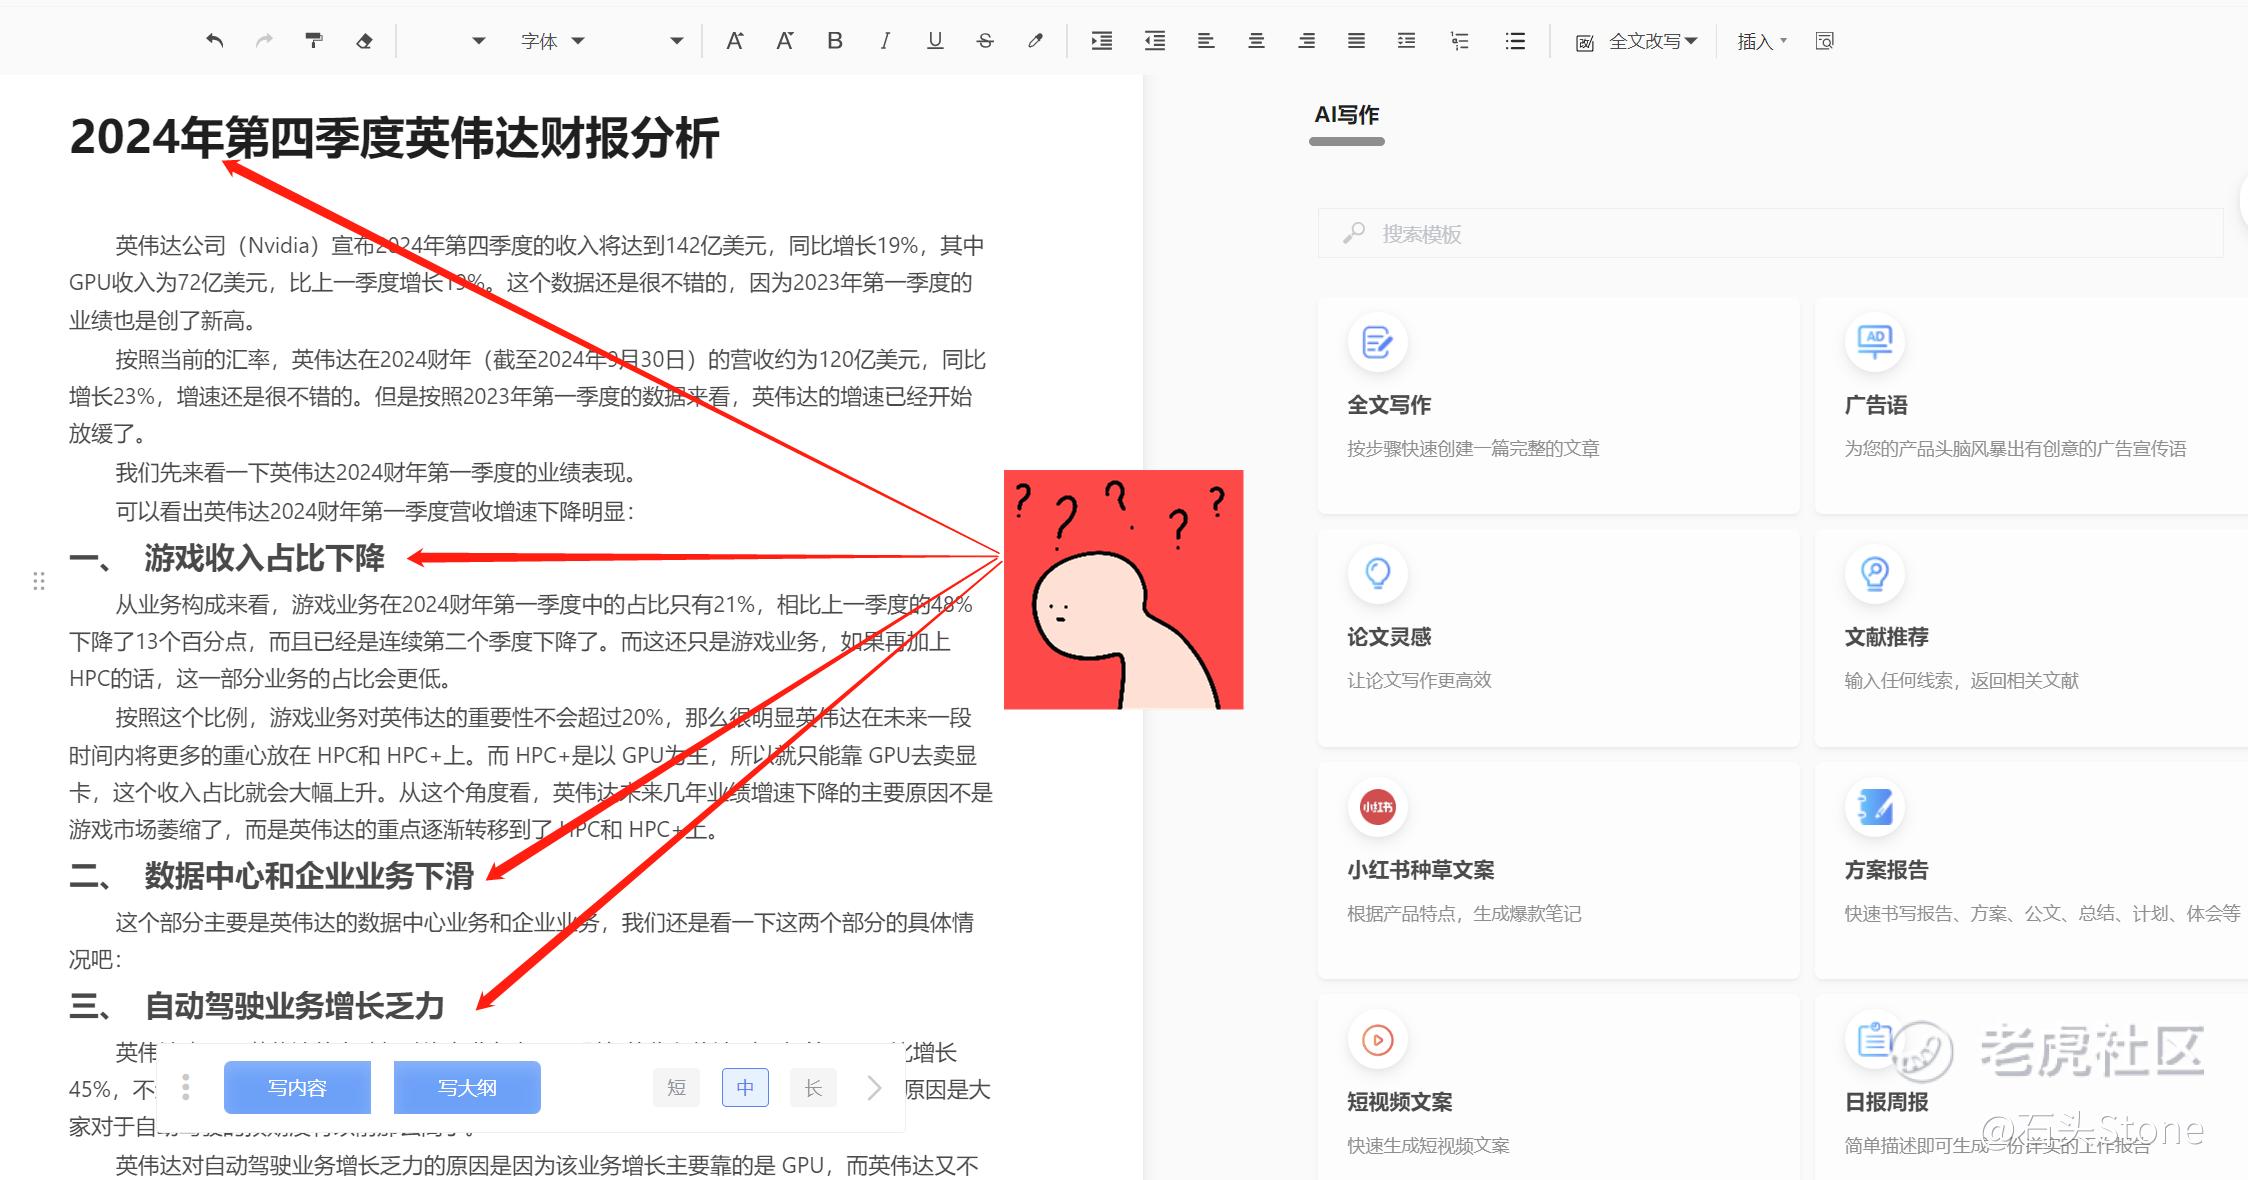Click the eraser clear formatting icon

click(364, 41)
